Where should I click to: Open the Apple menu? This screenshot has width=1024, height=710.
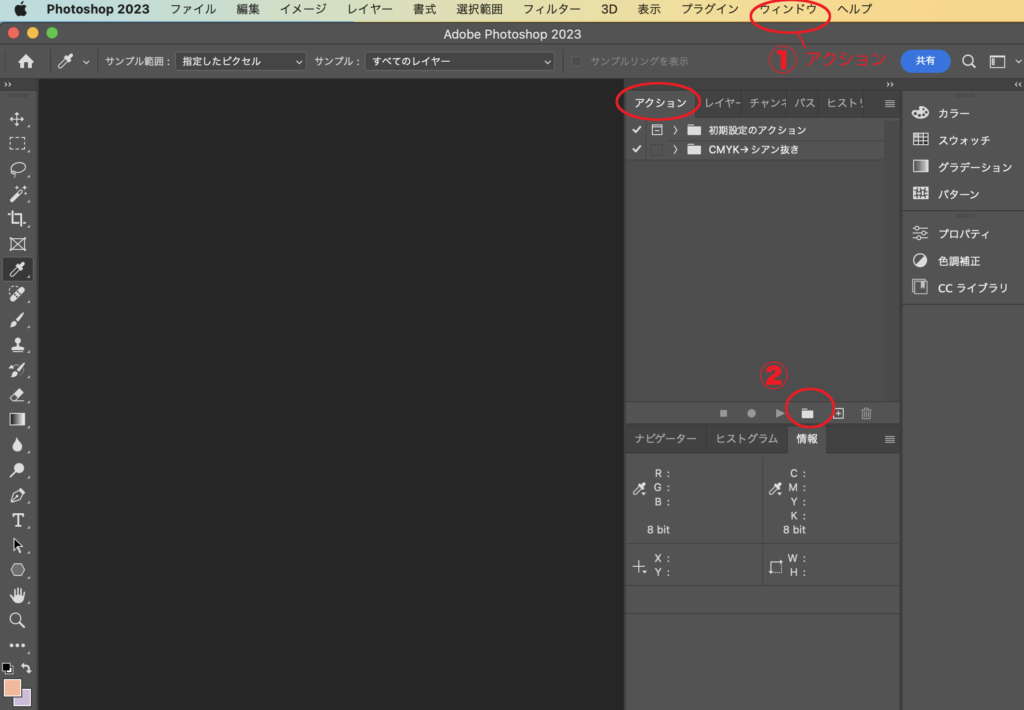pyautogui.click(x=21, y=9)
